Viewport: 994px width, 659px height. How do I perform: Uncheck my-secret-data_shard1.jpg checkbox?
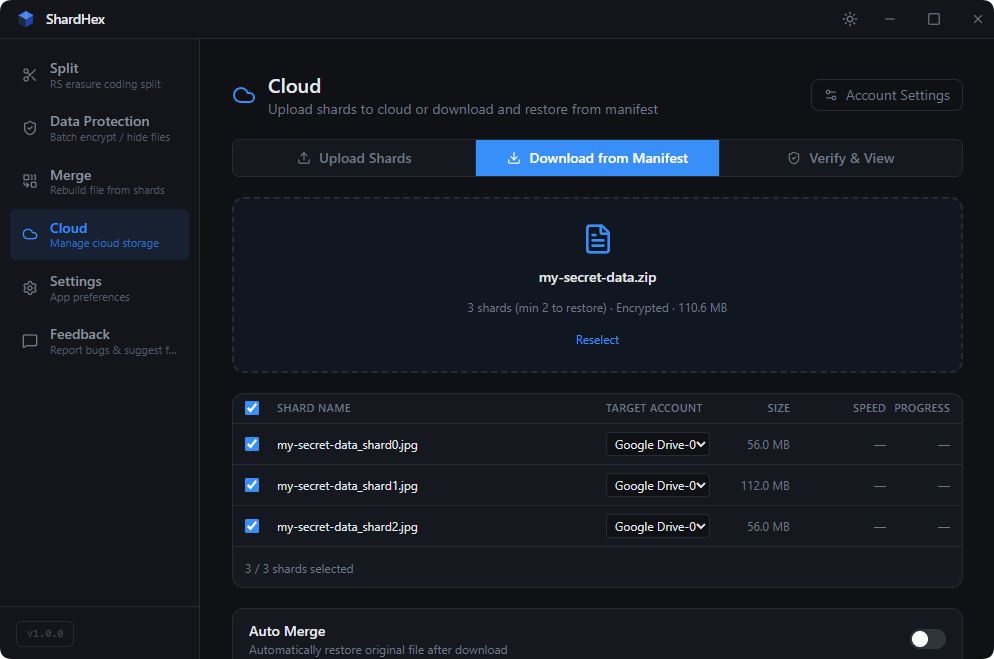pyautogui.click(x=252, y=485)
